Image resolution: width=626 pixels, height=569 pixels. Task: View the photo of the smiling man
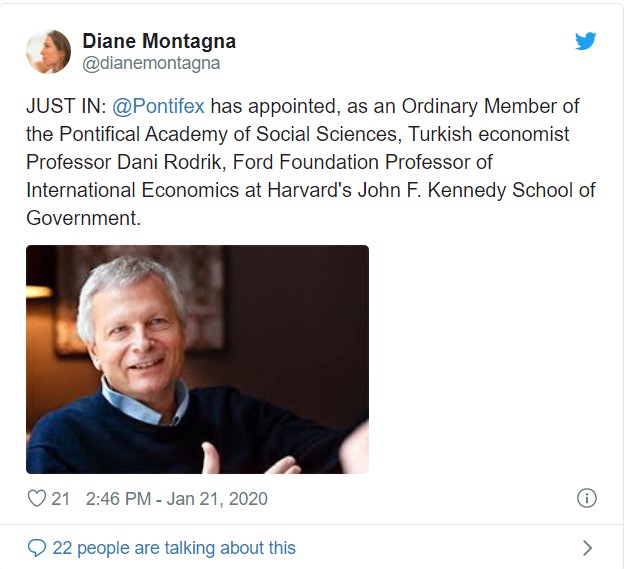[x=197, y=359]
